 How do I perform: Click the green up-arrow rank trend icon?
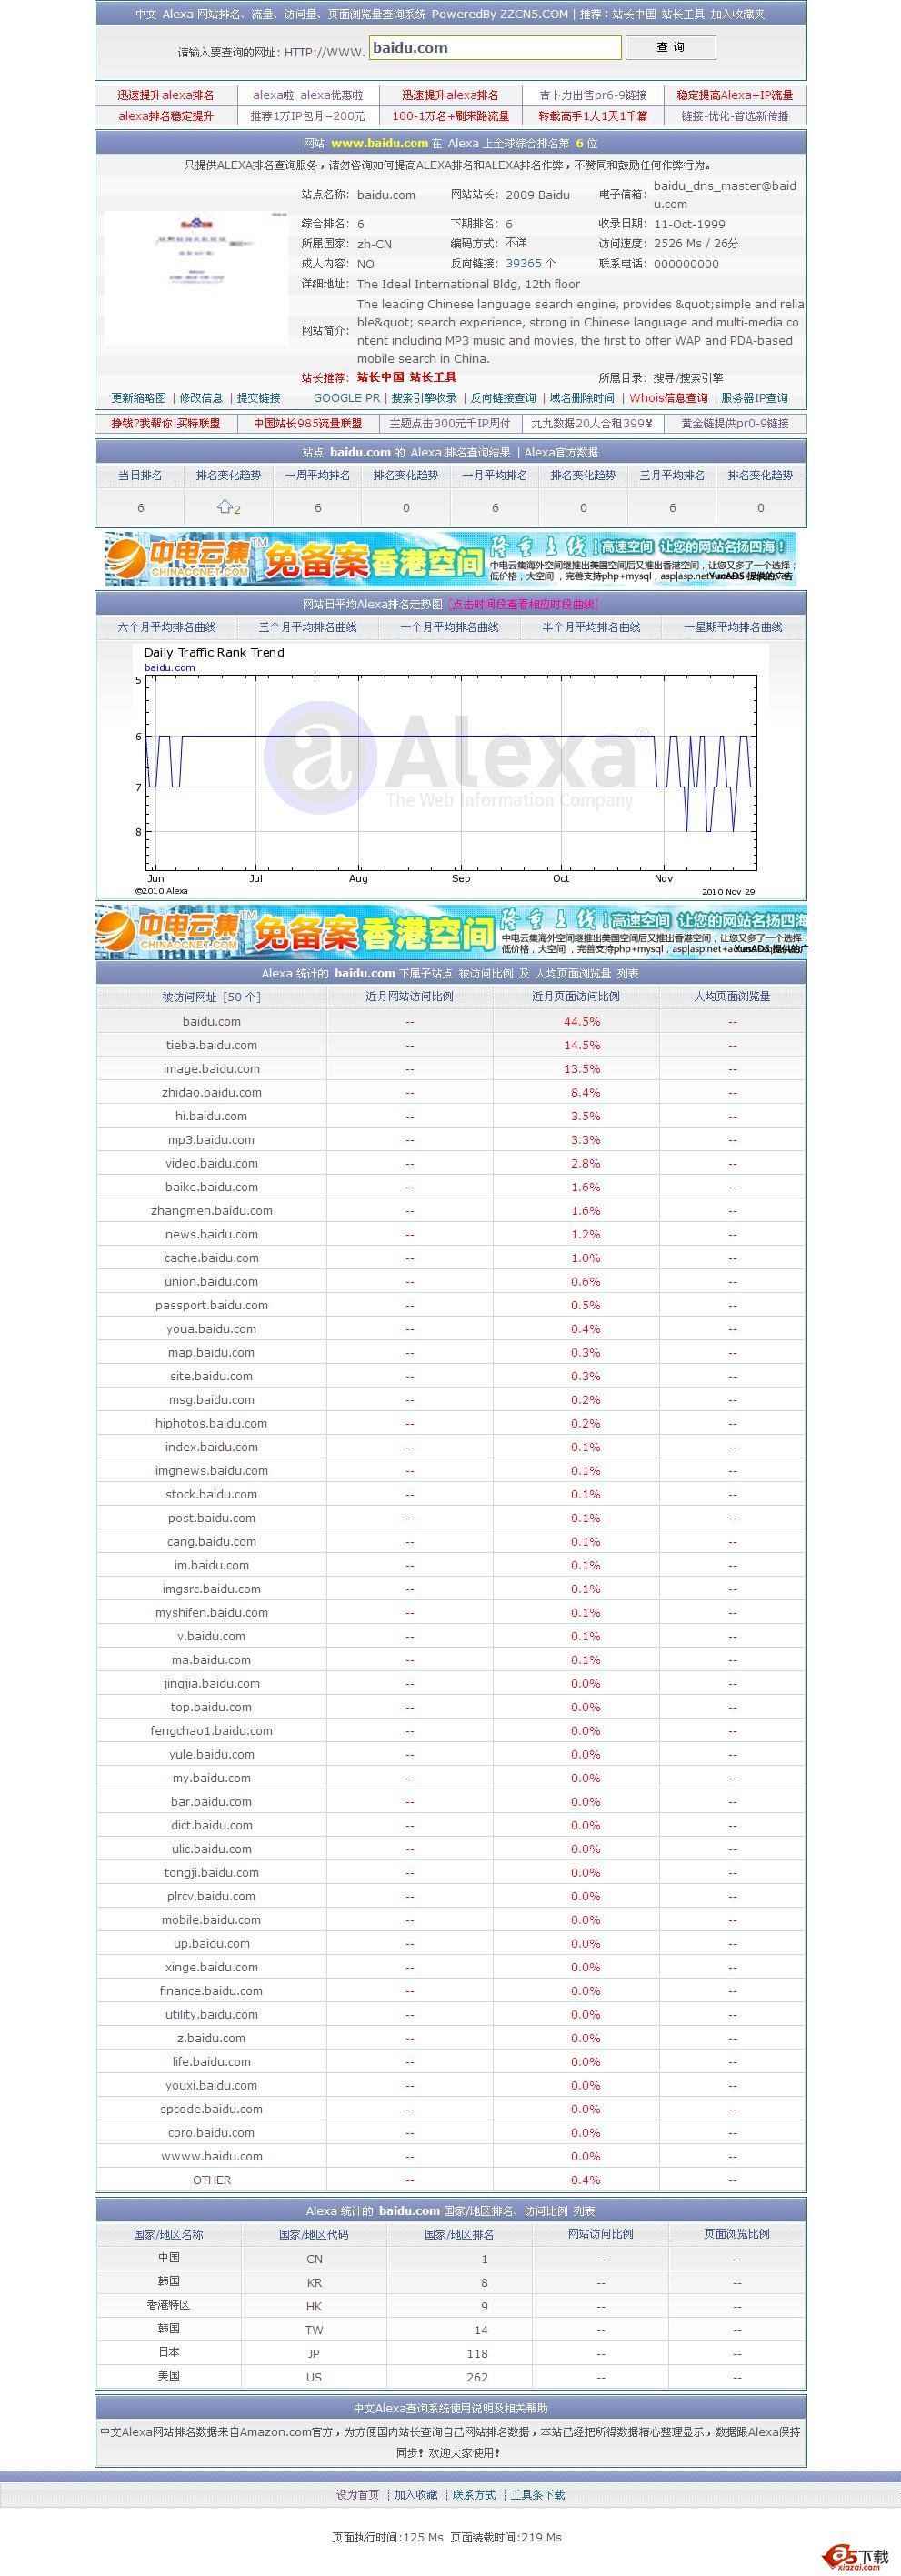coord(225,507)
